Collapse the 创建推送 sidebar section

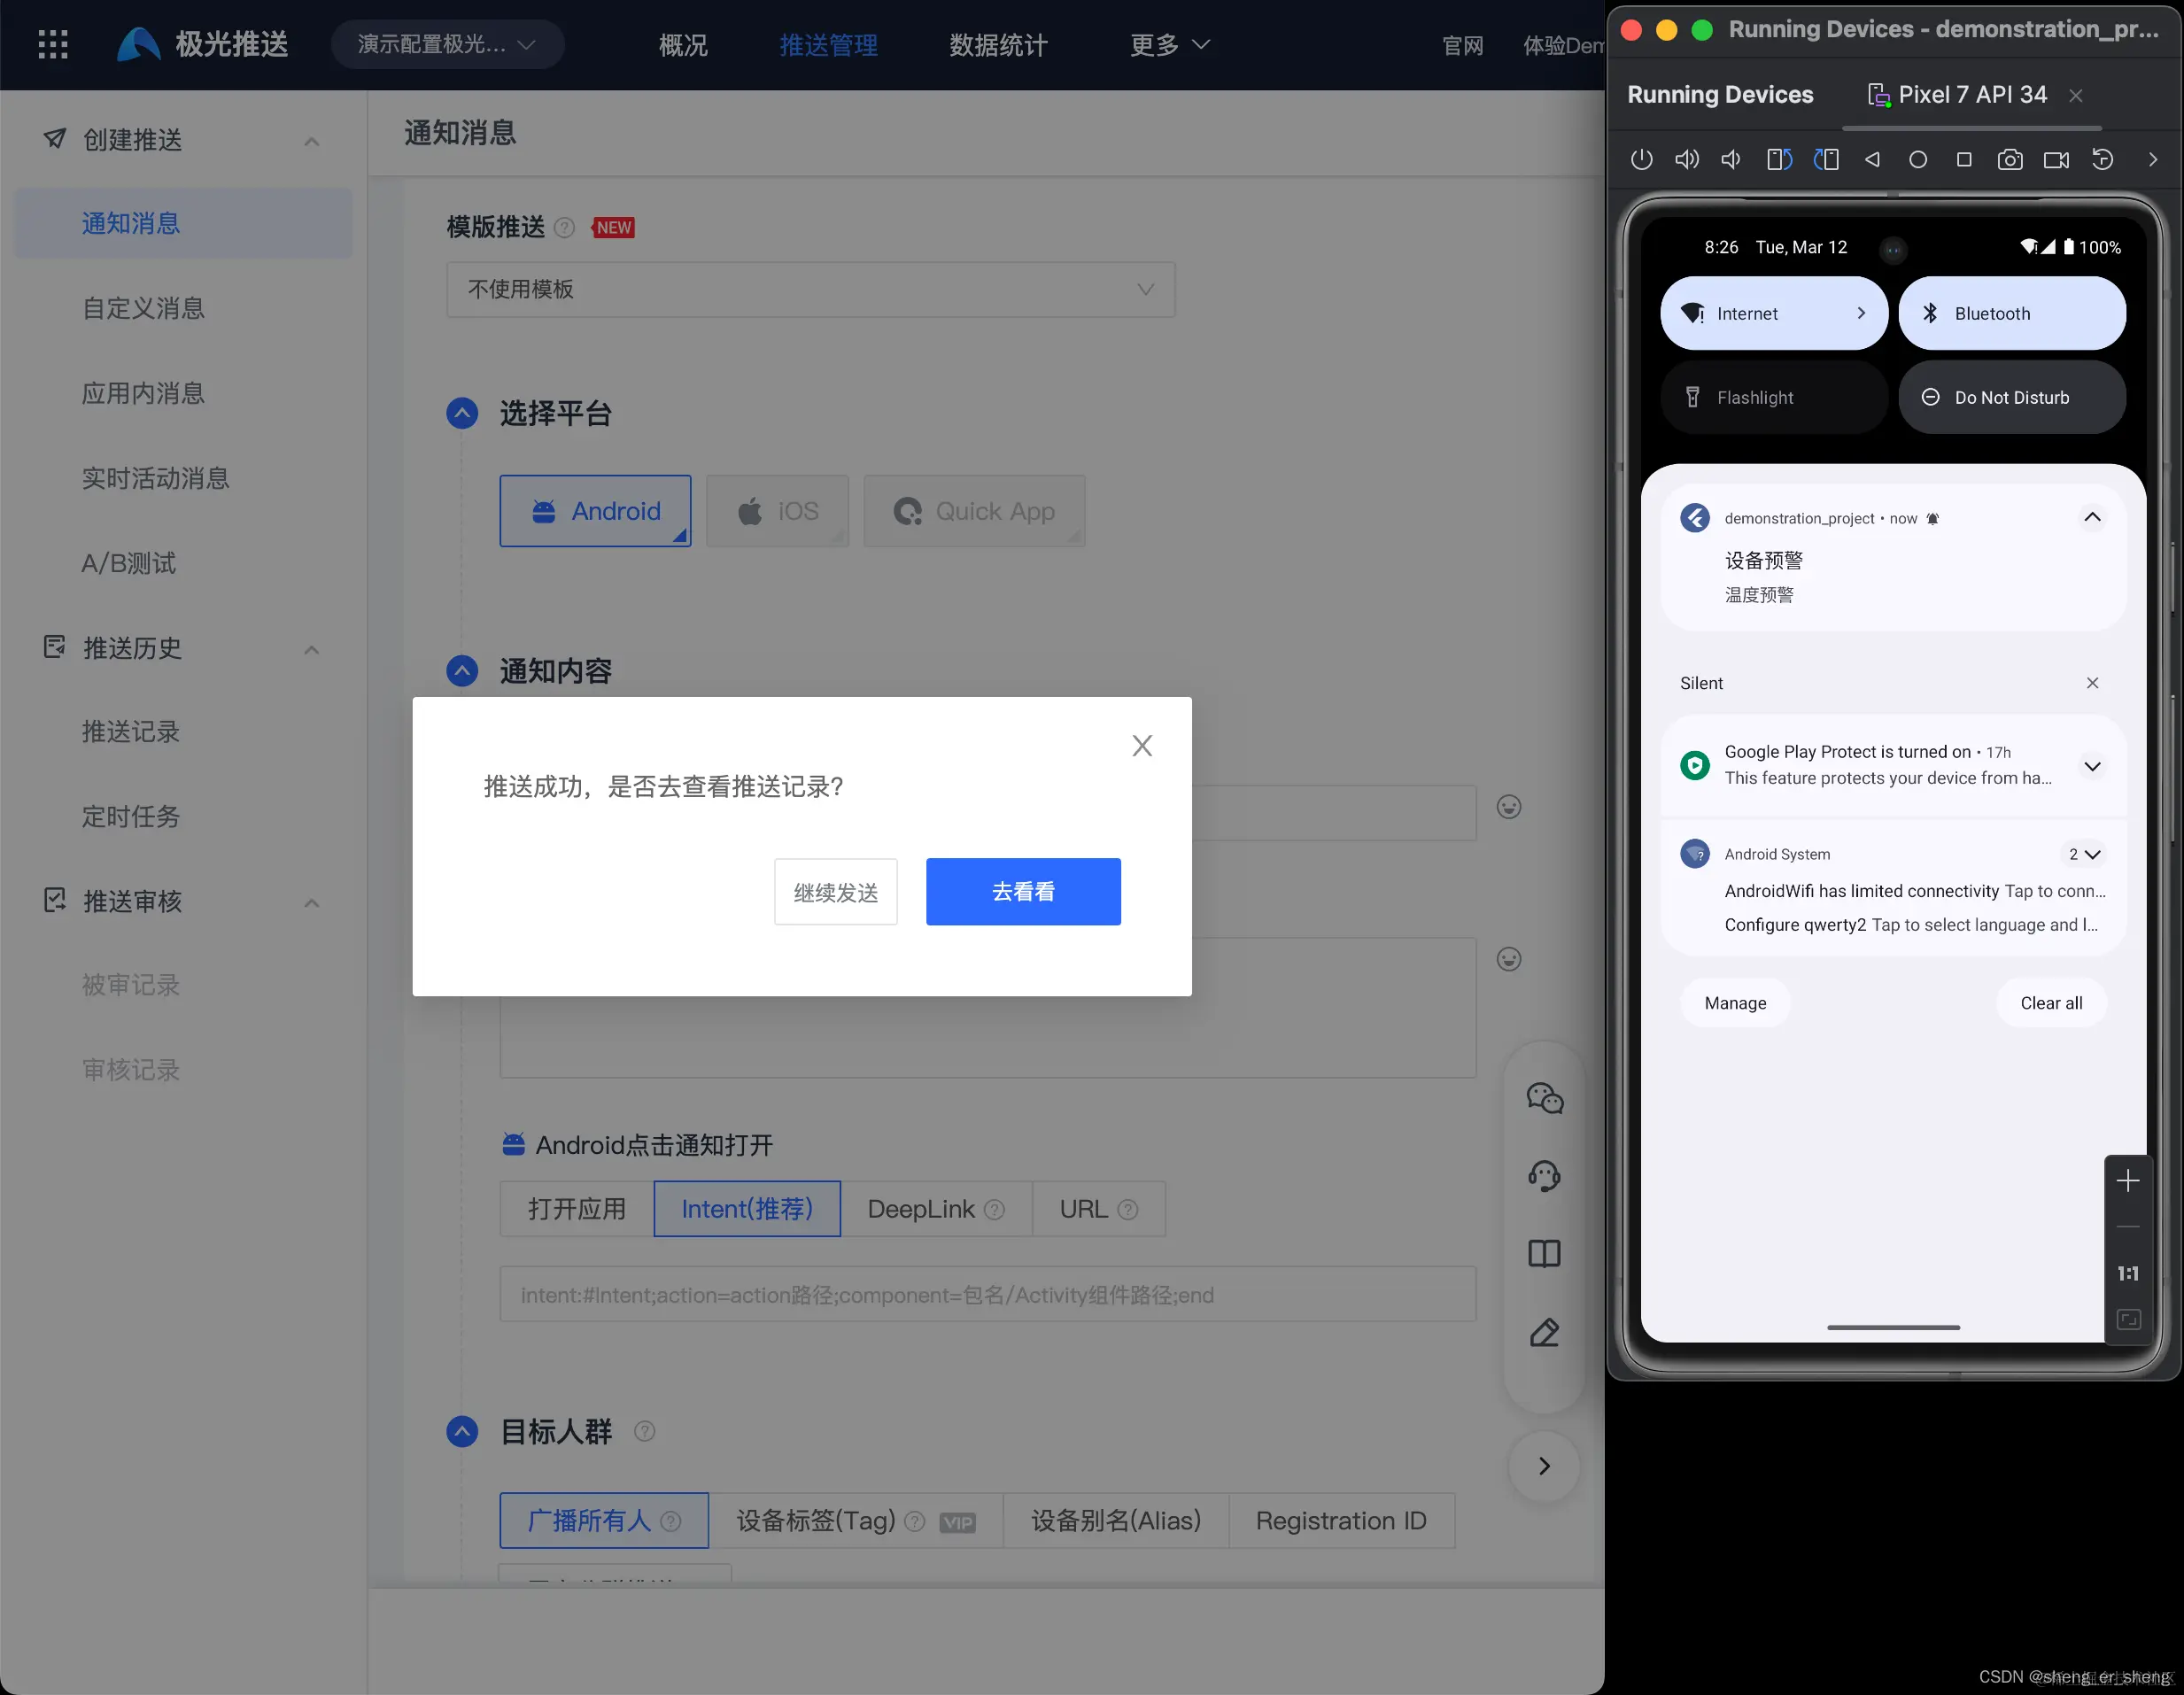(310, 140)
